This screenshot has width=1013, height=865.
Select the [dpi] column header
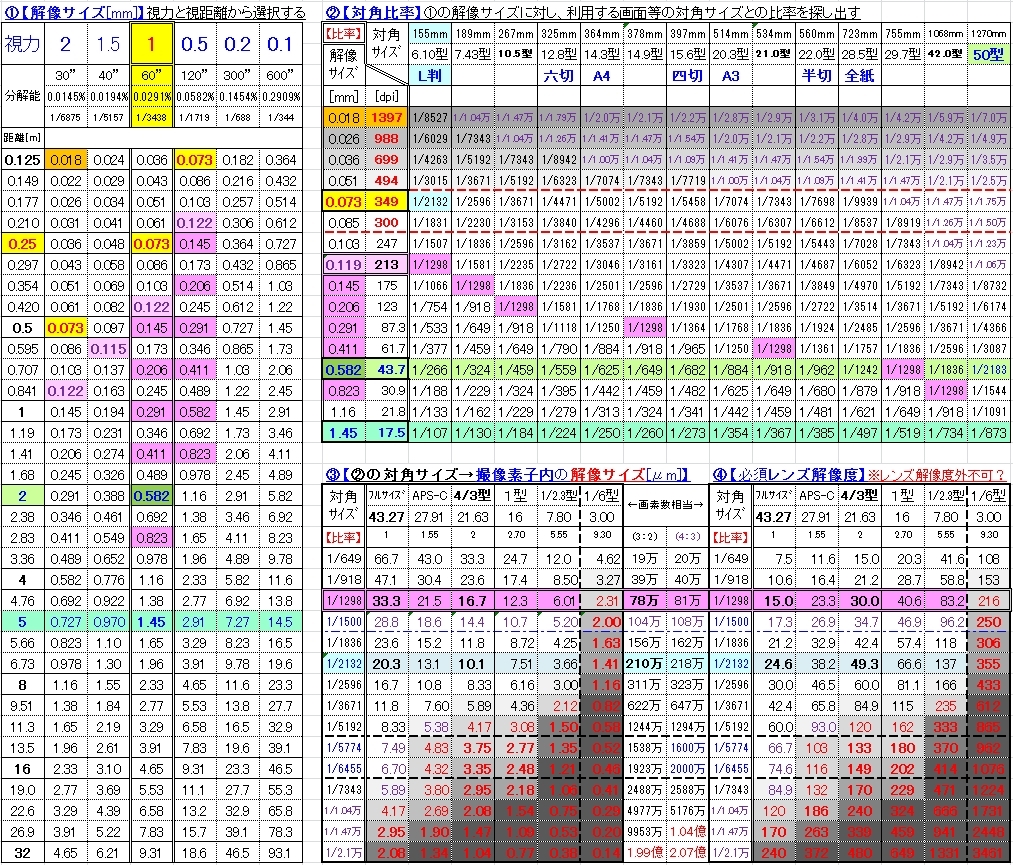pos(386,96)
